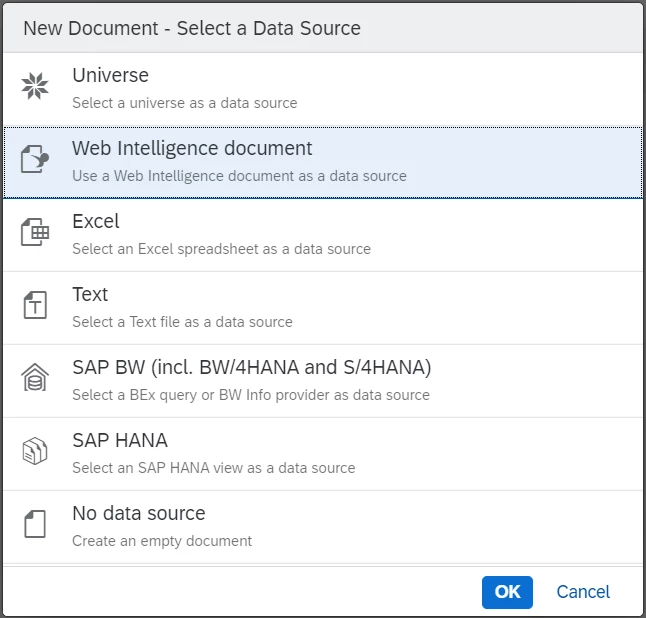Click the Web Intelligence document icon
646x618 pixels.
coord(35,159)
